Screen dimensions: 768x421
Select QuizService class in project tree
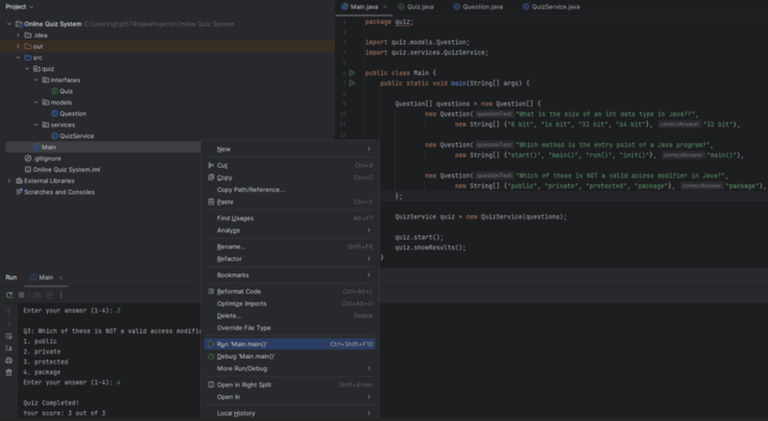[x=77, y=135]
